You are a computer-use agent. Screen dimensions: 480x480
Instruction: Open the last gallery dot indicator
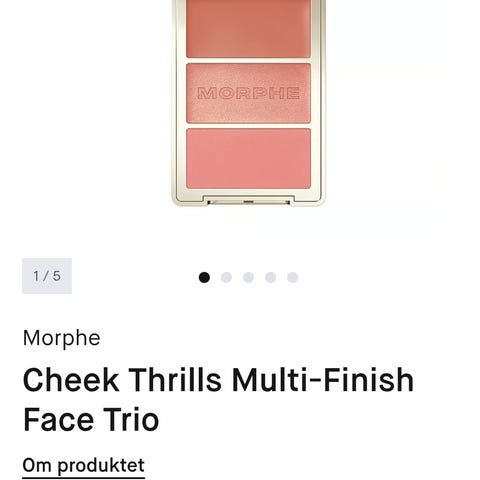click(x=292, y=277)
